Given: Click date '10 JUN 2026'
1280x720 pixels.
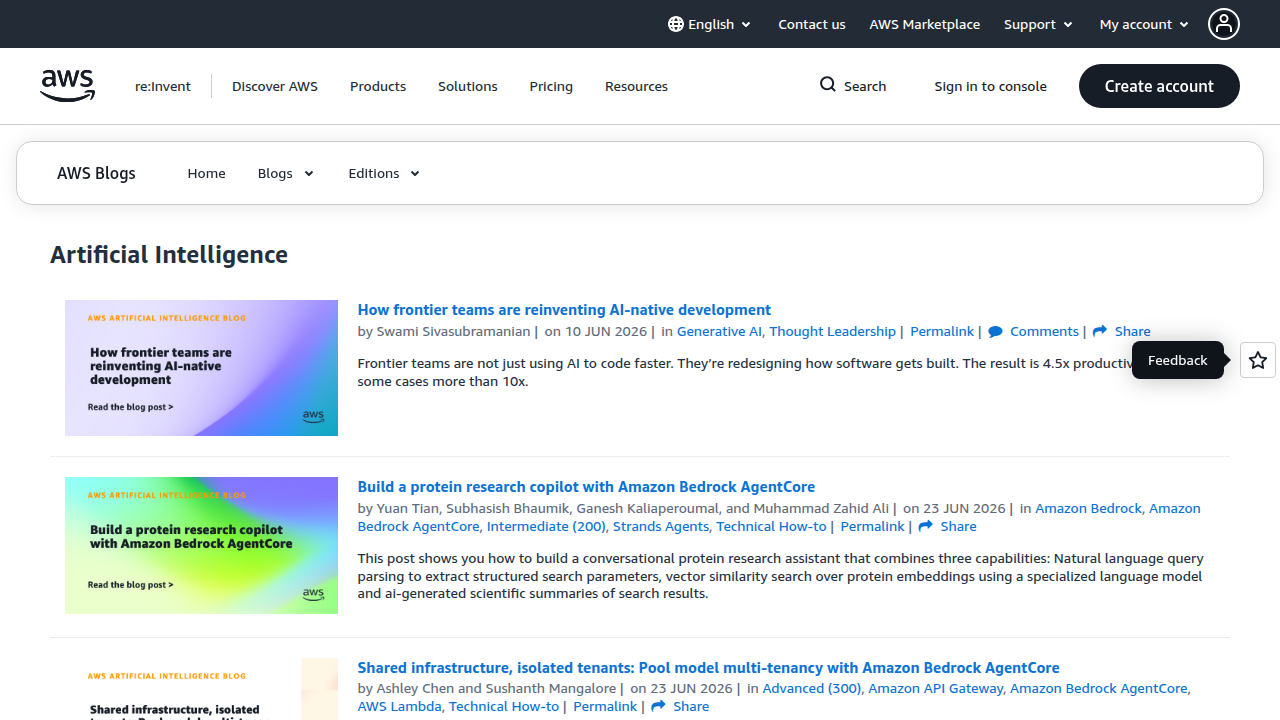Looking at the screenshot, I should pos(606,331).
